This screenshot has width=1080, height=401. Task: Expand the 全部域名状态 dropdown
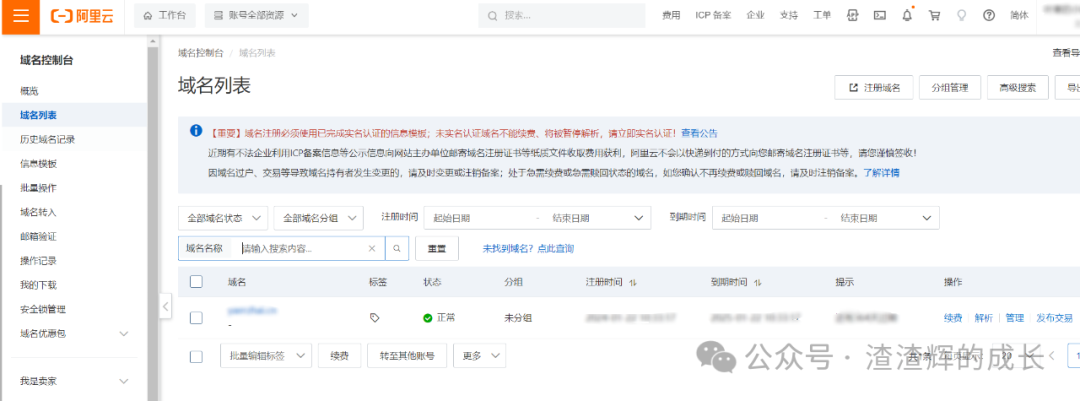(x=222, y=218)
